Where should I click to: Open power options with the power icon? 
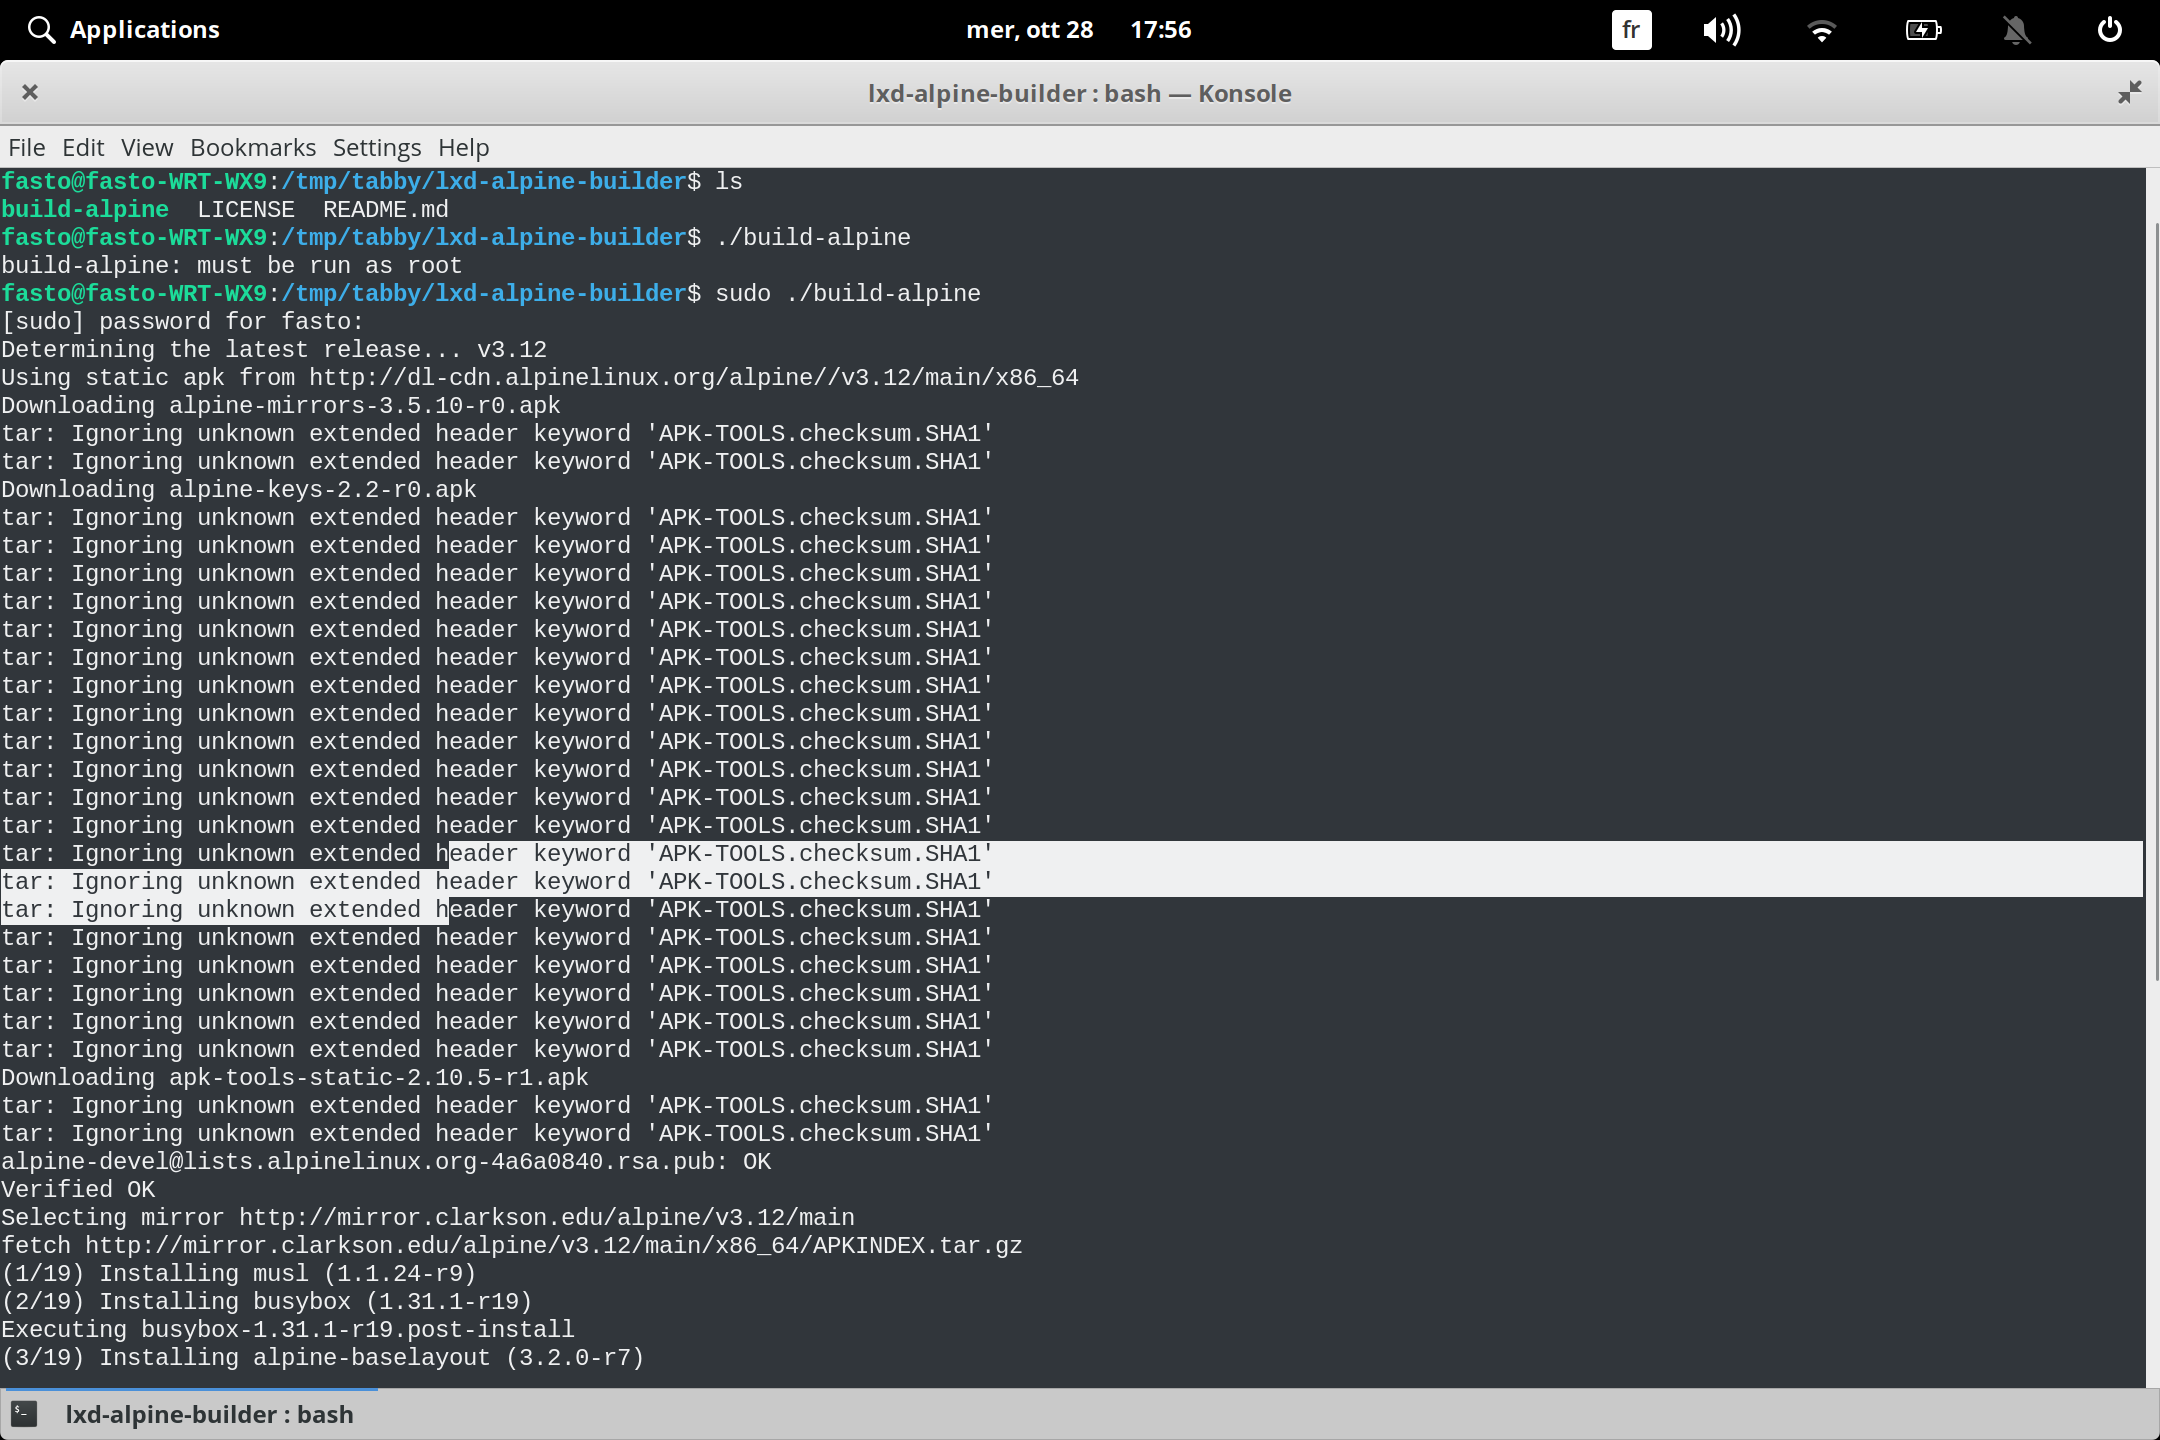pyautogui.click(x=2110, y=29)
